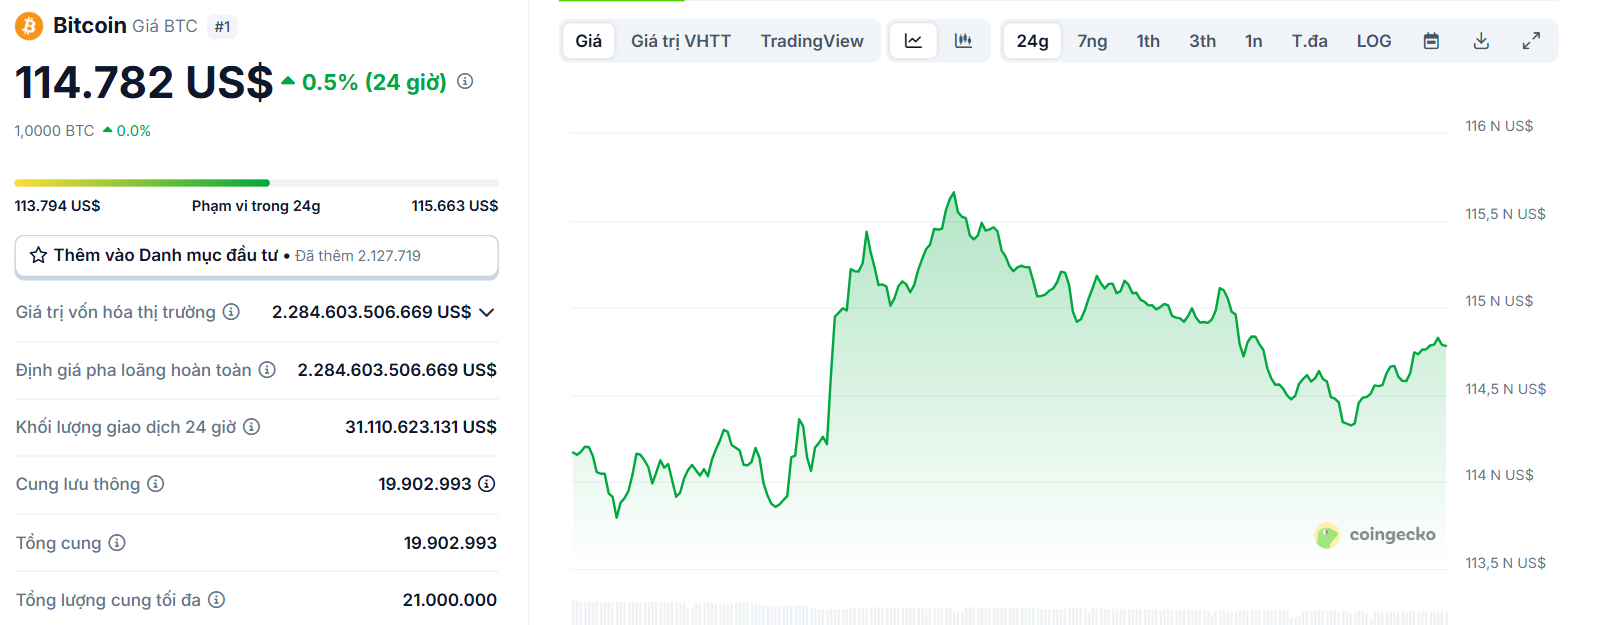The width and height of the screenshot is (1601, 625).
Task: Click the 0.5% (24 giờ) change text
Action: click(374, 82)
